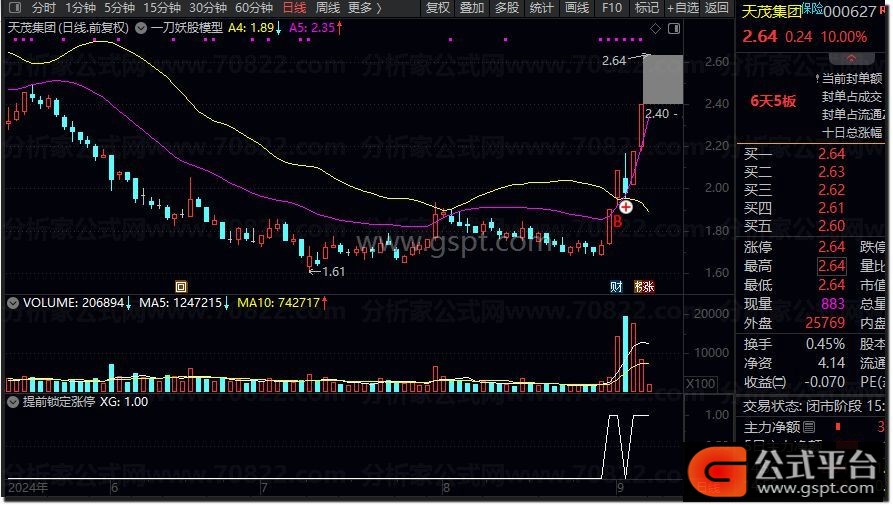Expand 更多 periods menu
This screenshot has height=505, width=893.
[364, 8]
